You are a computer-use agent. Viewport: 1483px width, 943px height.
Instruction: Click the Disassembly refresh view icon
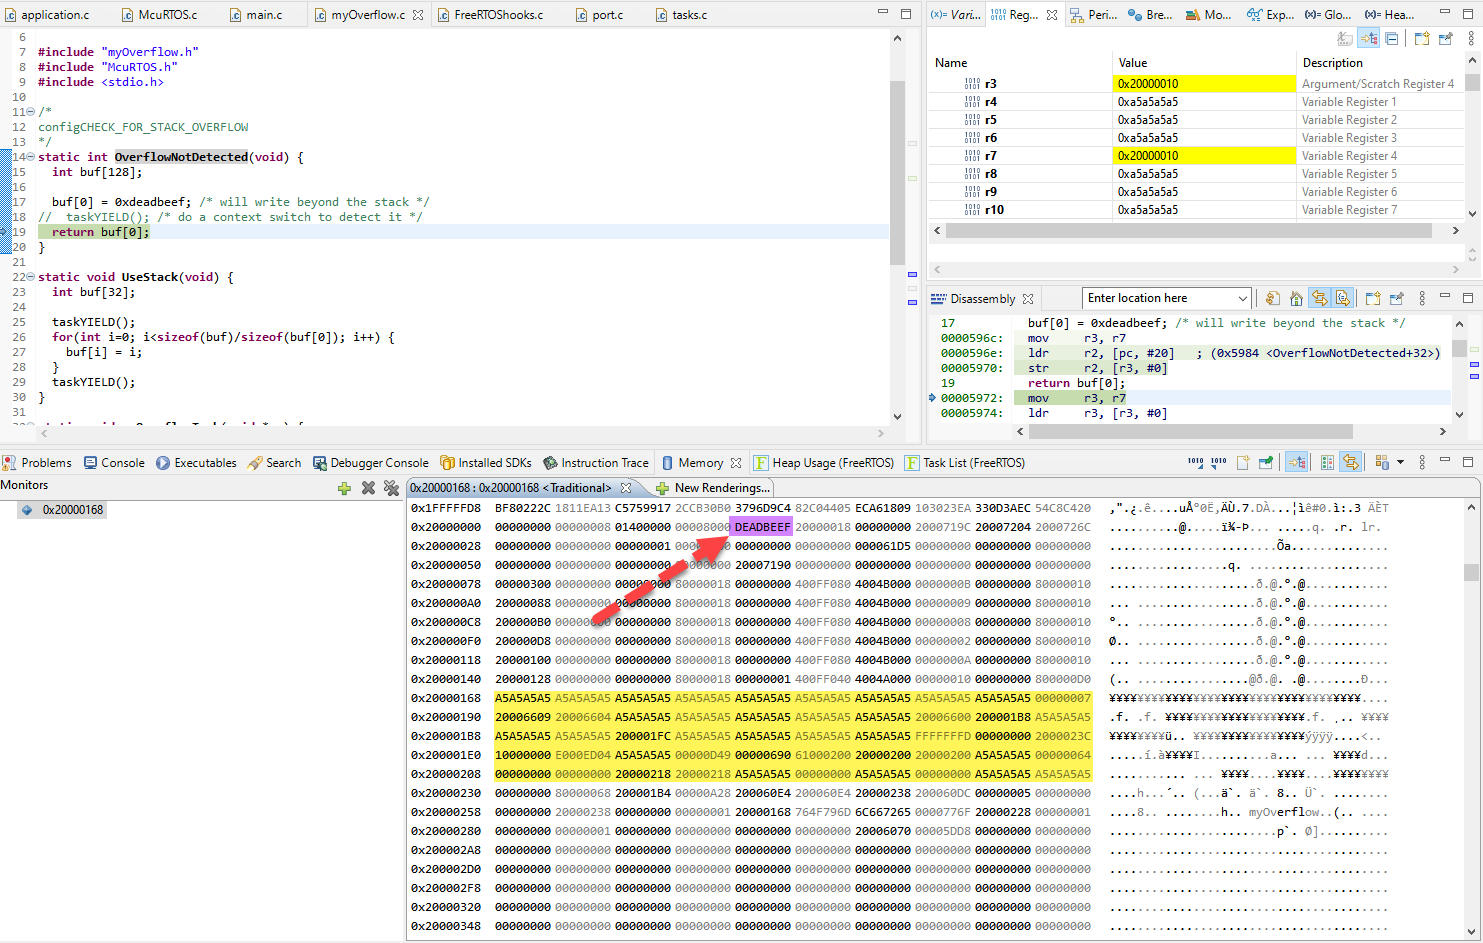point(1272,298)
